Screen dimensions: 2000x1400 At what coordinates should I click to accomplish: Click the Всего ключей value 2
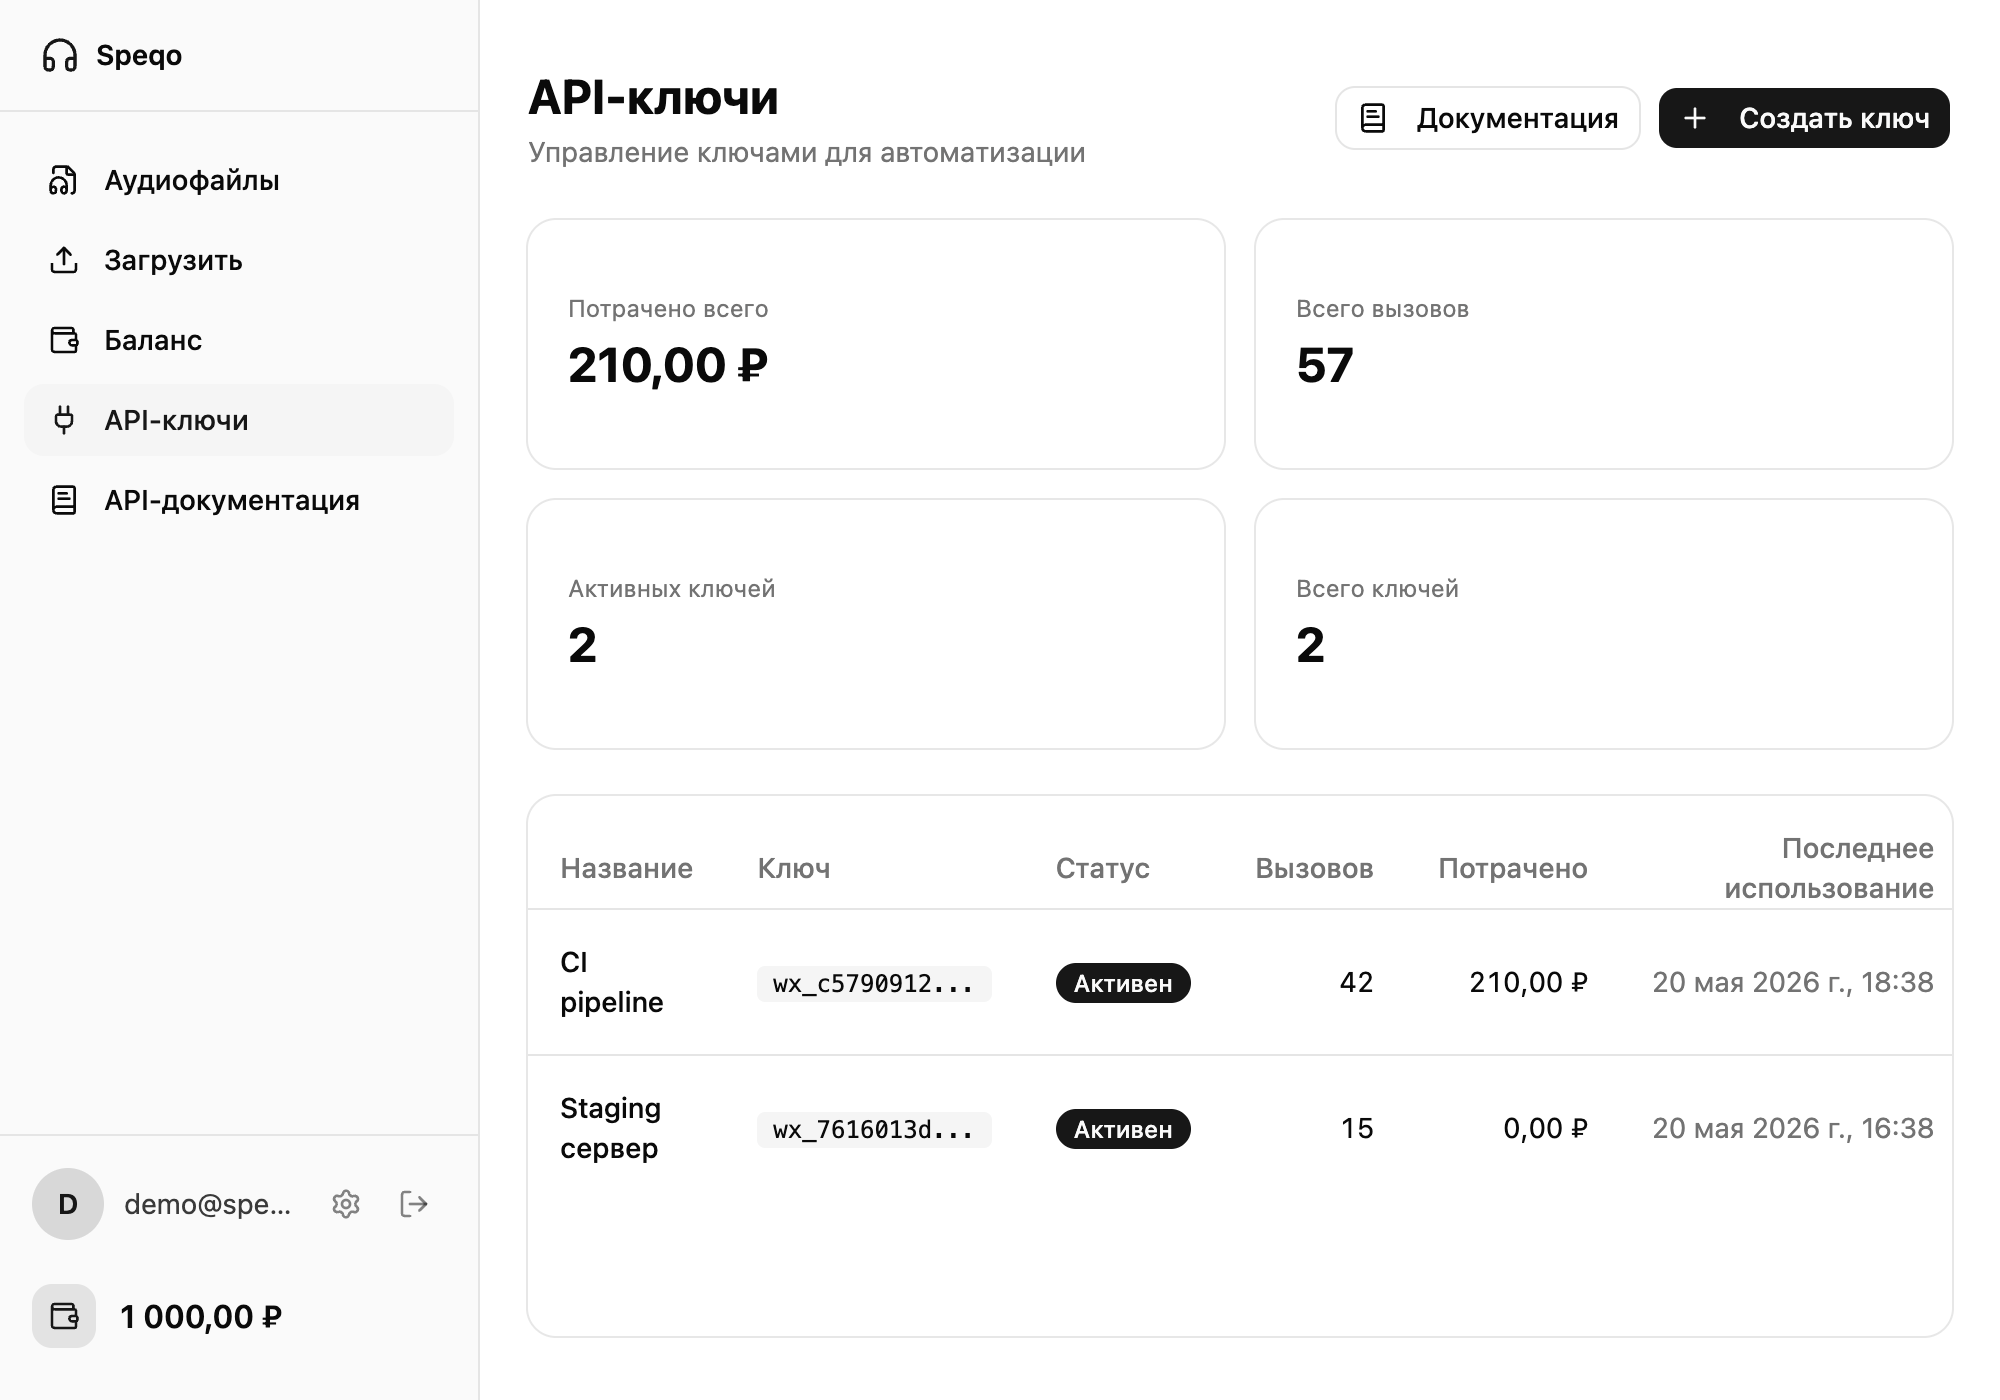pos(1310,645)
